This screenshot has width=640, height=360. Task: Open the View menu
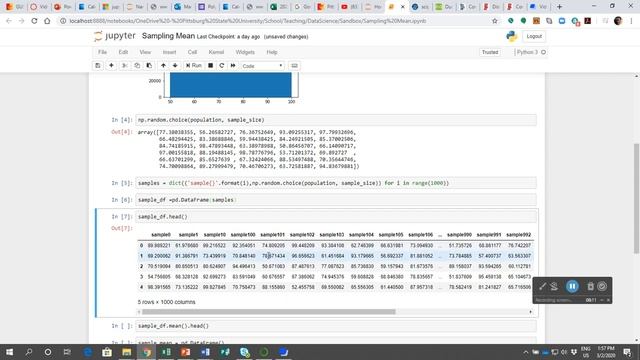tap(145, 52)
